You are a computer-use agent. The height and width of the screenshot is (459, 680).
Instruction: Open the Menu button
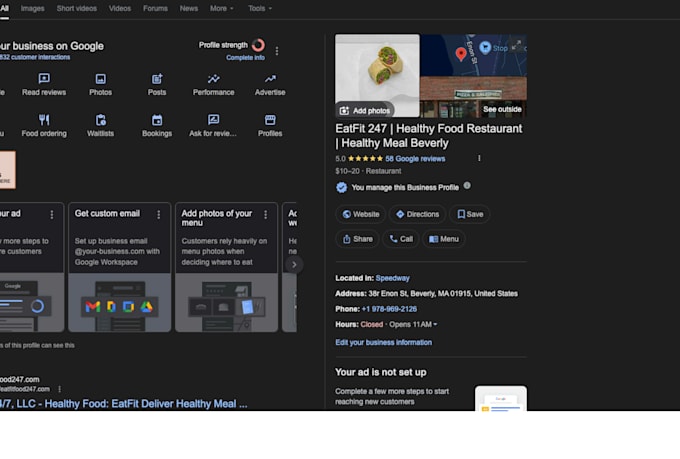coord(443,239)
